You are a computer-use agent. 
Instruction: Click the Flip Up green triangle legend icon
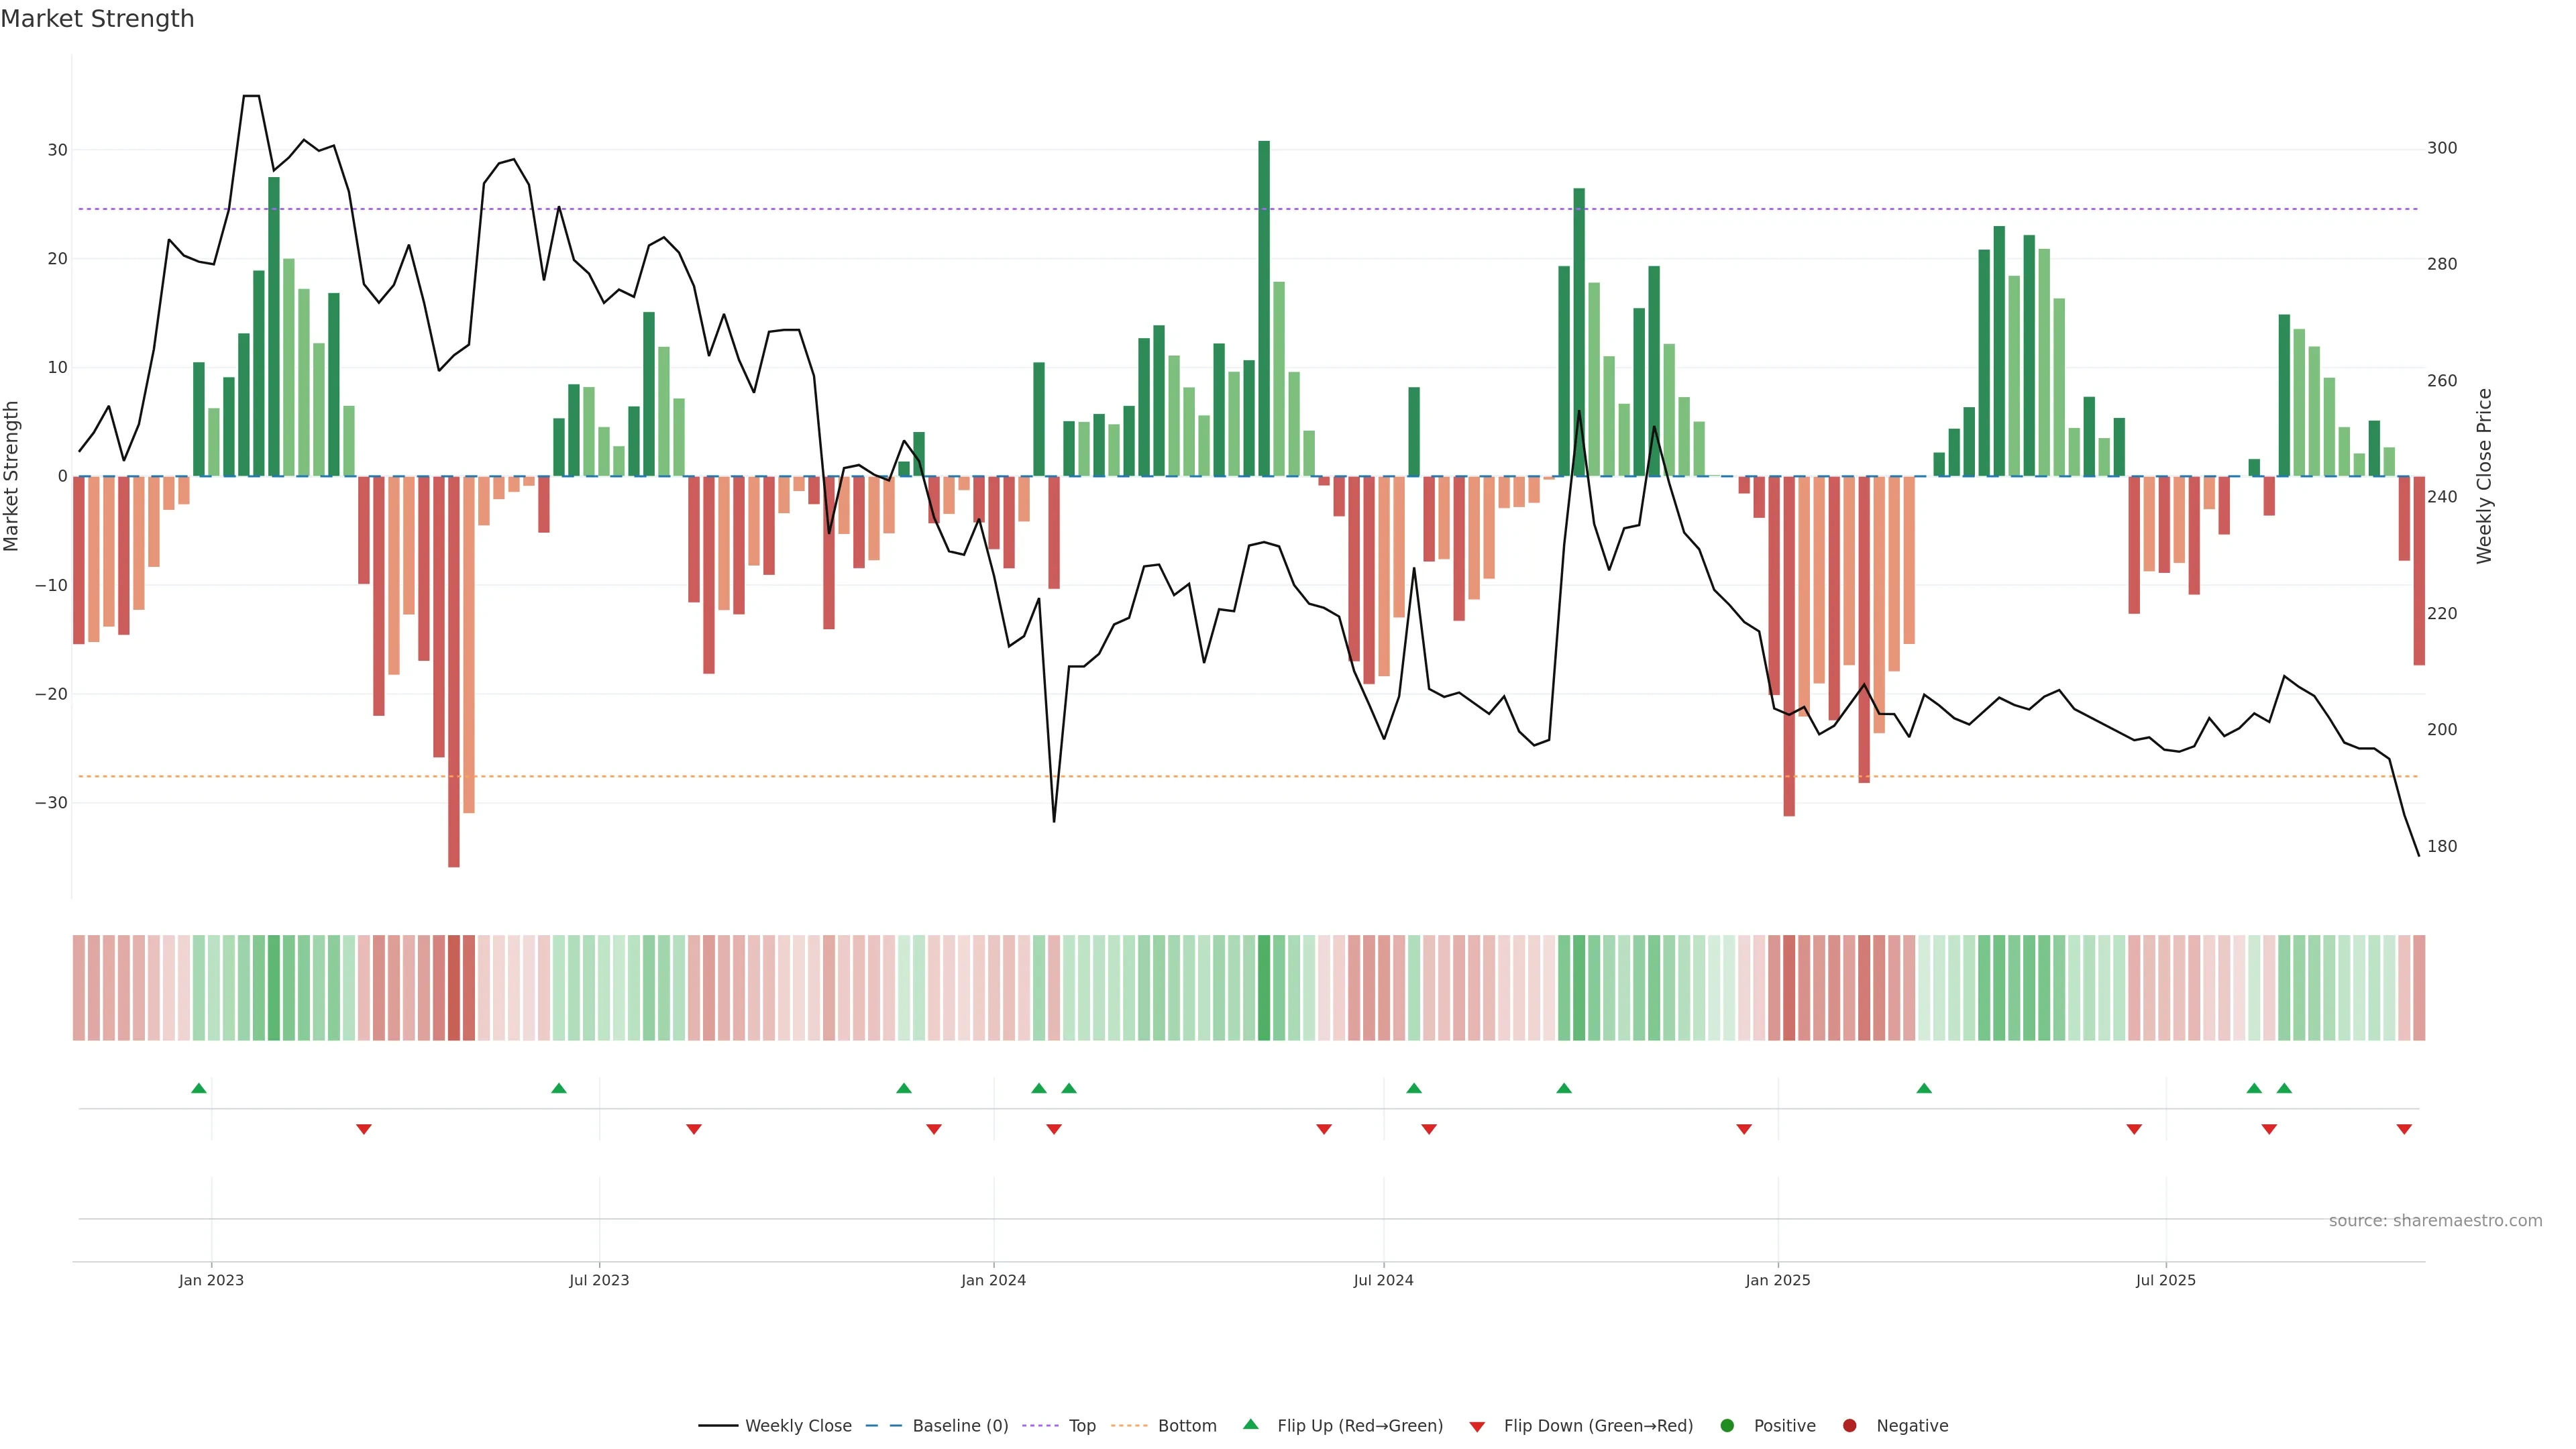[1250, 1425]
